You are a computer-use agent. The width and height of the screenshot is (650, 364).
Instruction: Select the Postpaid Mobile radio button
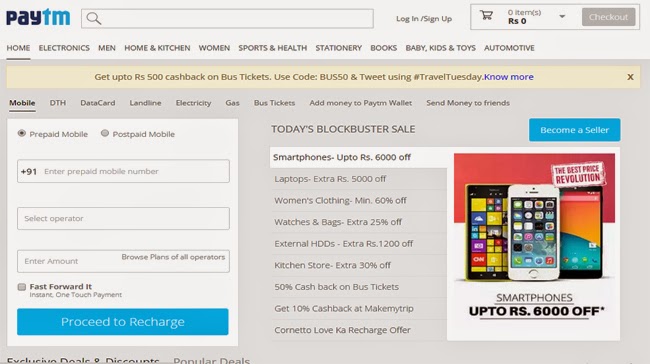[x=105, y=133]
